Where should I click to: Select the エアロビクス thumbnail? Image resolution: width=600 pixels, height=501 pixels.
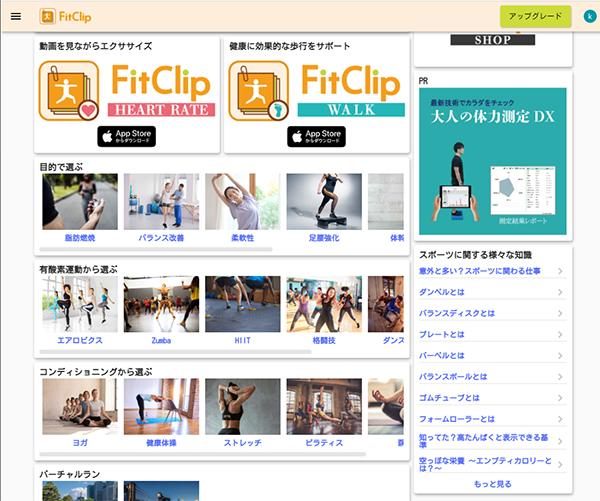click(80, 304)
